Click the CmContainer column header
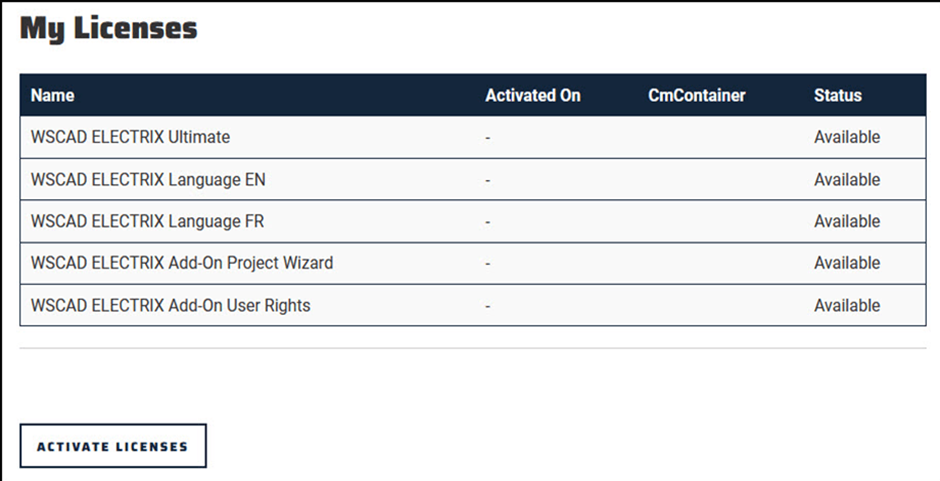This screenshot has width=940, height=481. coord(697,95)
